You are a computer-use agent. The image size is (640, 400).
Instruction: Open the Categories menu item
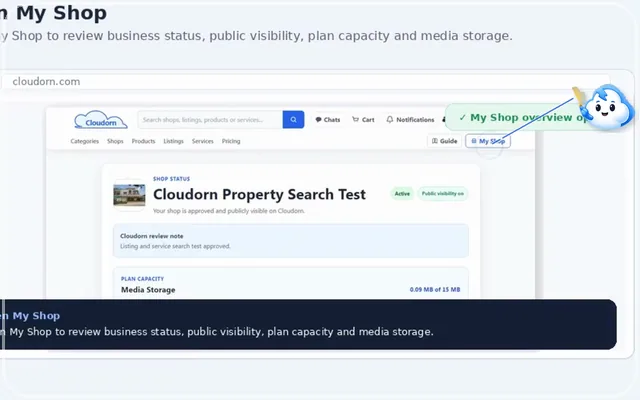coord(84,141)
